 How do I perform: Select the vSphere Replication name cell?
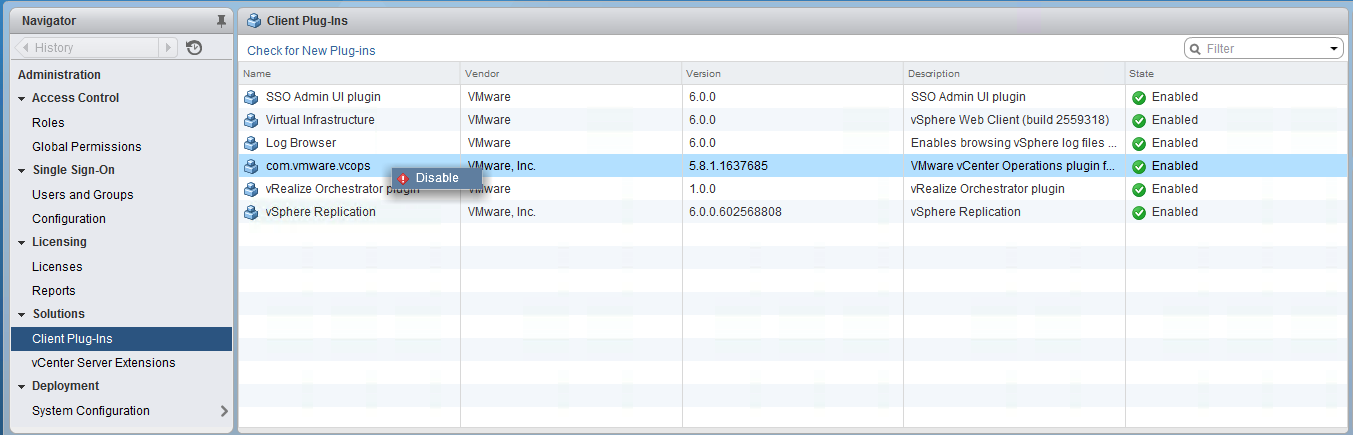(x=321, y=212)
